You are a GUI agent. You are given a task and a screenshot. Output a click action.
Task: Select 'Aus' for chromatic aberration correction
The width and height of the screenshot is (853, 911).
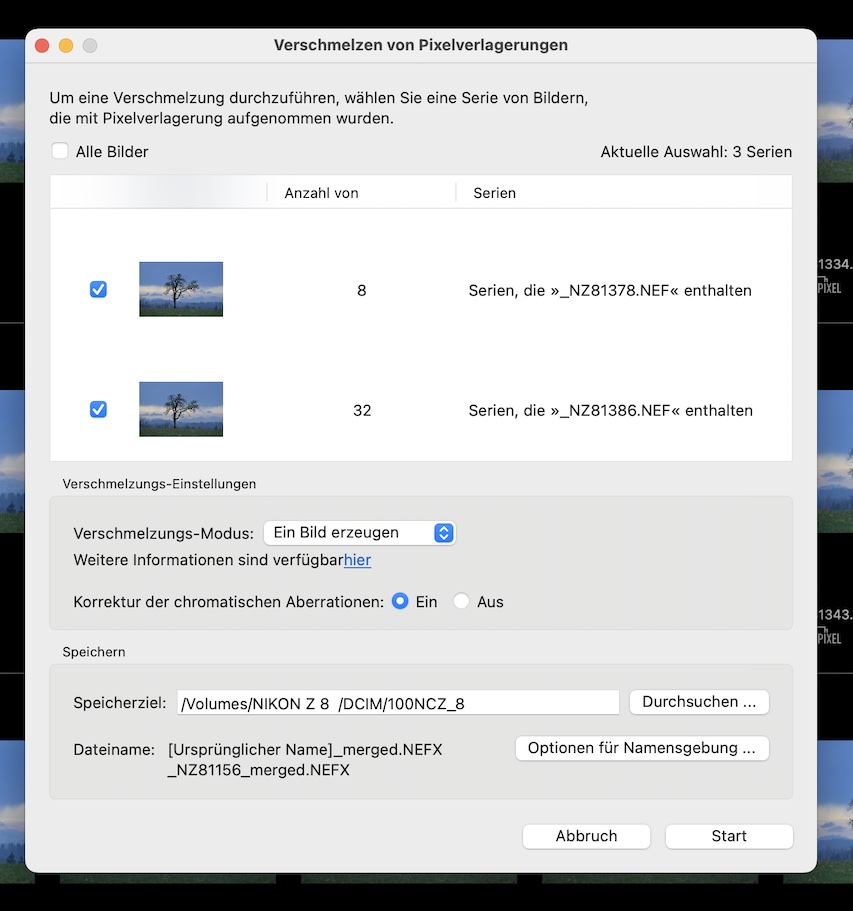tap(461, 602)
